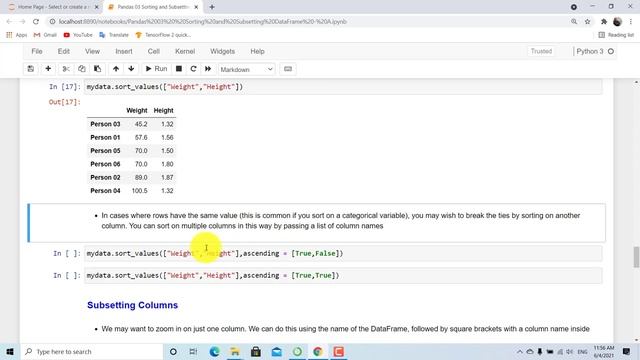The image size is (640, 360).
Task: Open the TensorFlow 2 quick bookmark
Action: click(x=163, y=35)
